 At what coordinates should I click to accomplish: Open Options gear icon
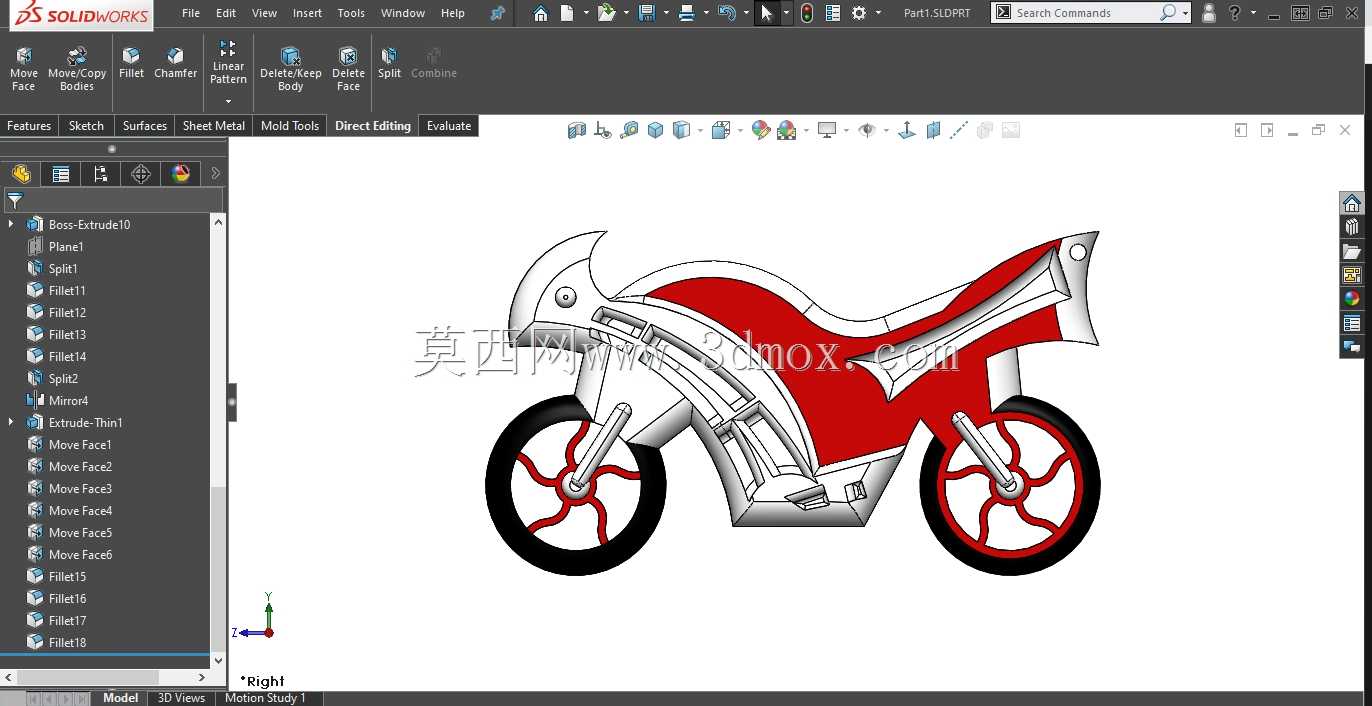click(x=859, y=13)
